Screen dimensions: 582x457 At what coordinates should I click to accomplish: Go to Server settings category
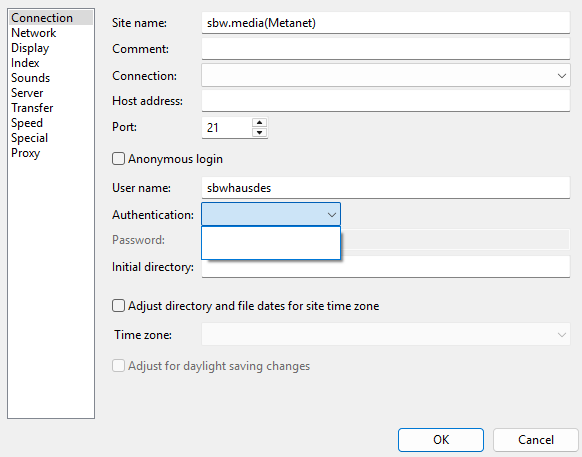click(x=27, y=93)
